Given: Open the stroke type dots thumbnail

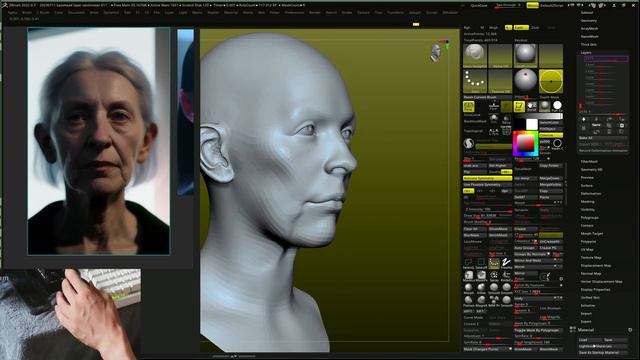Looking at the screenshot, I should coord(475,81).
